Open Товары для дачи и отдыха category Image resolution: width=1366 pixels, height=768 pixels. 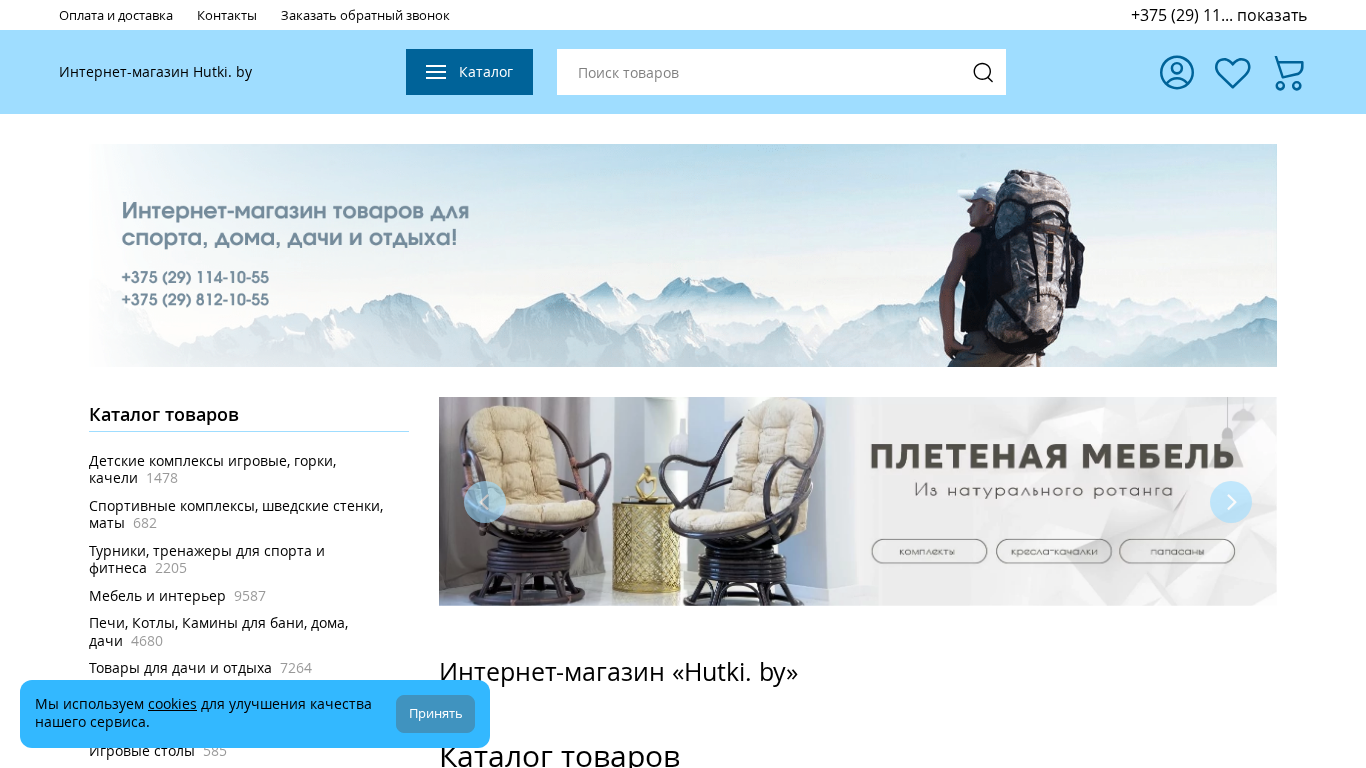180,668
